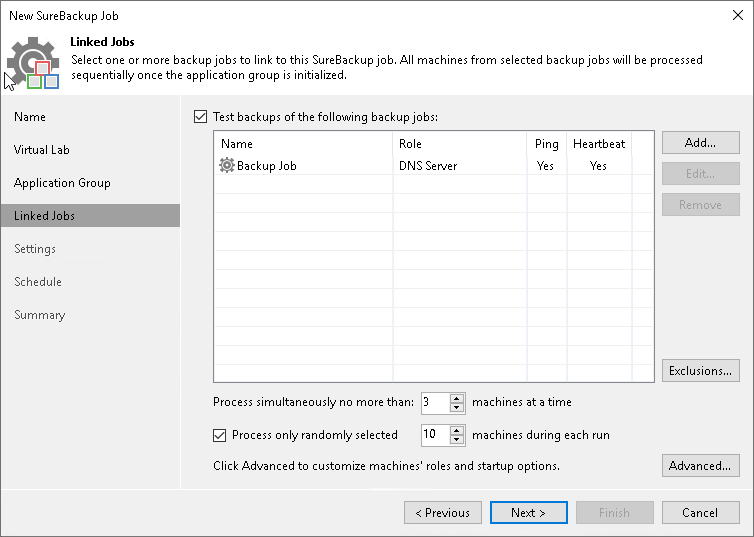Screen dimensions: 754x537
Task: Go to the Virtual Lab step
Action: click(41, 150)
